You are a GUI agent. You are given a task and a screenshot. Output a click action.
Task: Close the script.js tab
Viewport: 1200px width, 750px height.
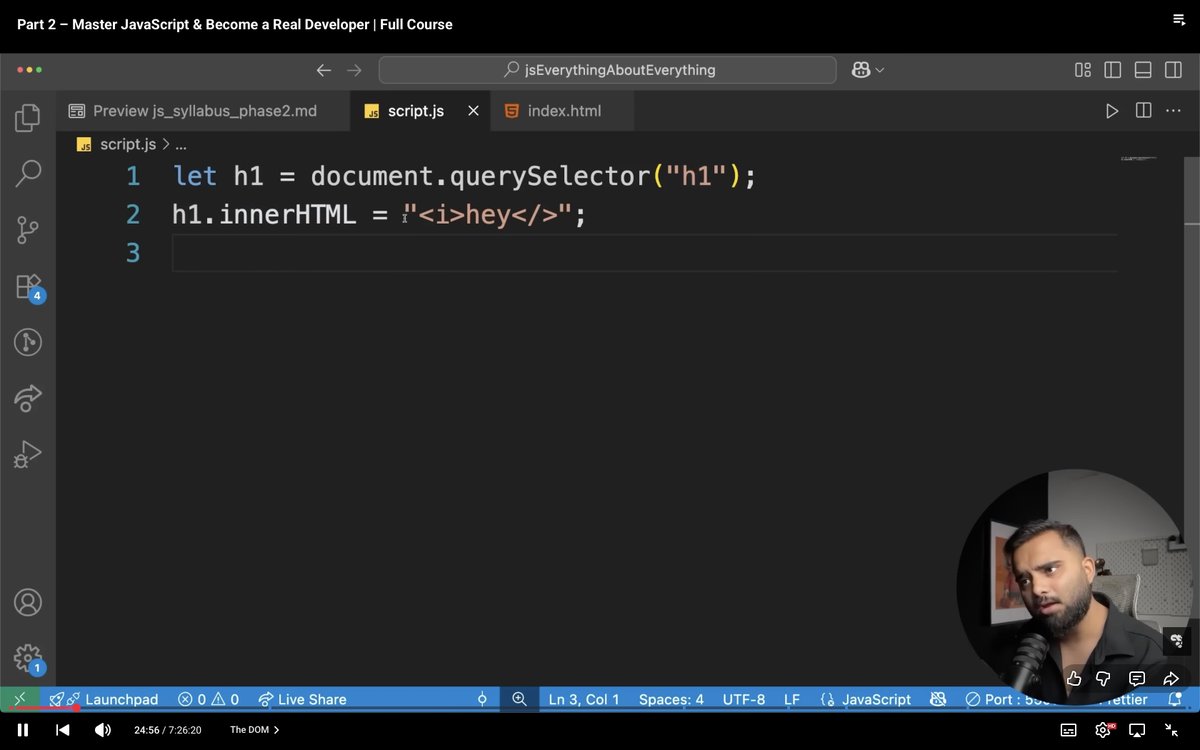(x=473, y=111)
